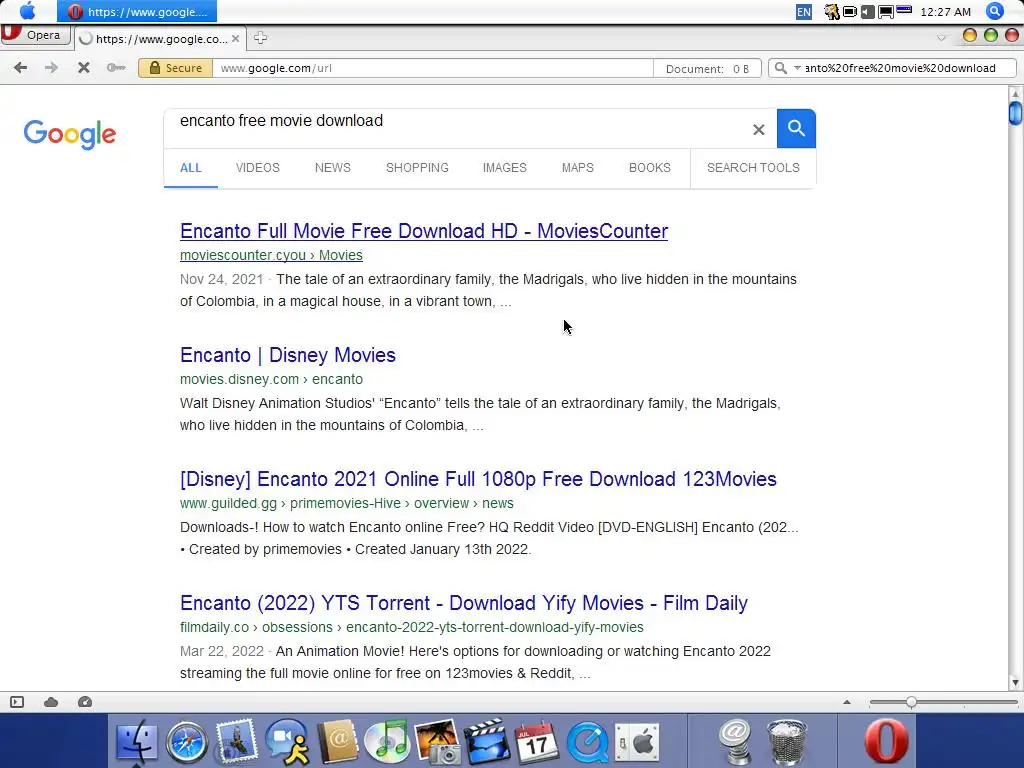Click the display monitor icon in tray
This screenshot has width=1024, height=768.
click(x=886, y=12)
